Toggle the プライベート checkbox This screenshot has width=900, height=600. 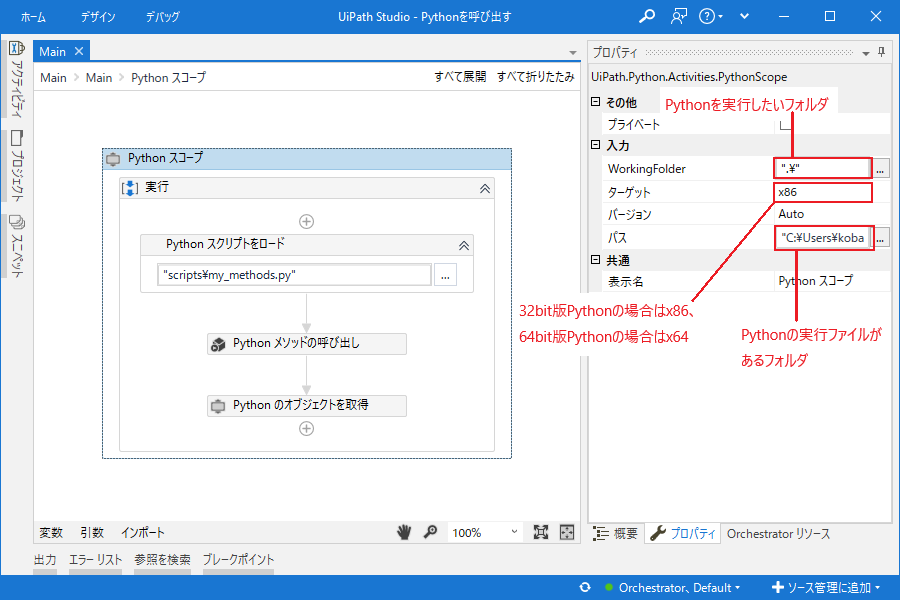point(786,124)
